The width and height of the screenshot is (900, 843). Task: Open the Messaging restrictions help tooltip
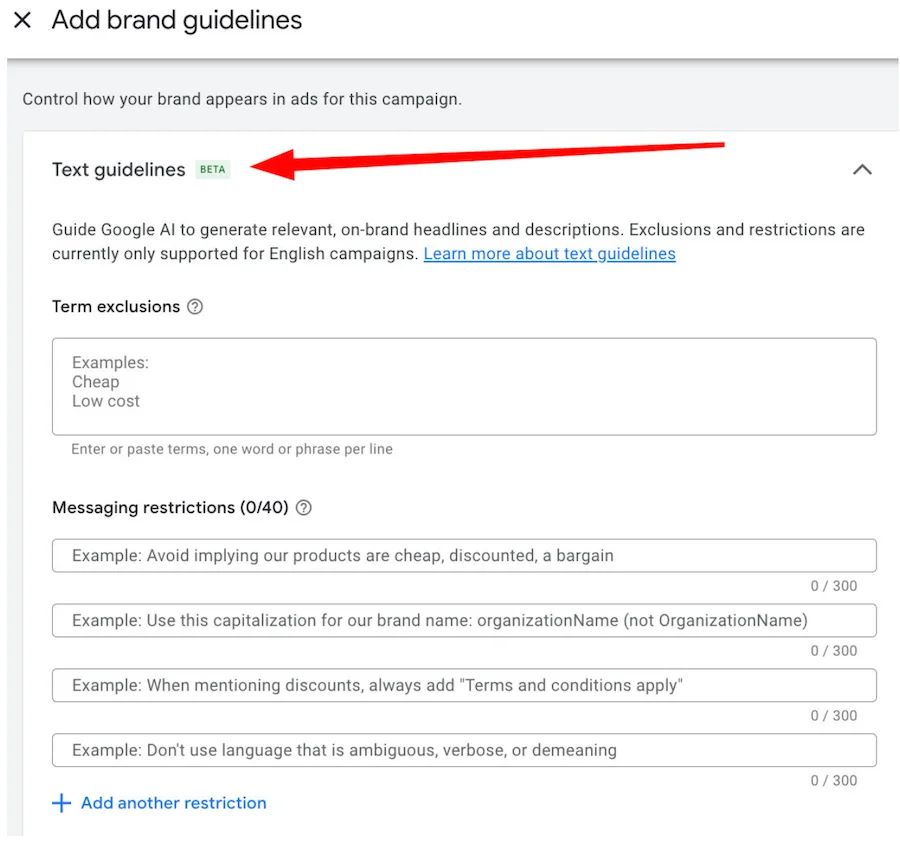[x=303, y=508]
